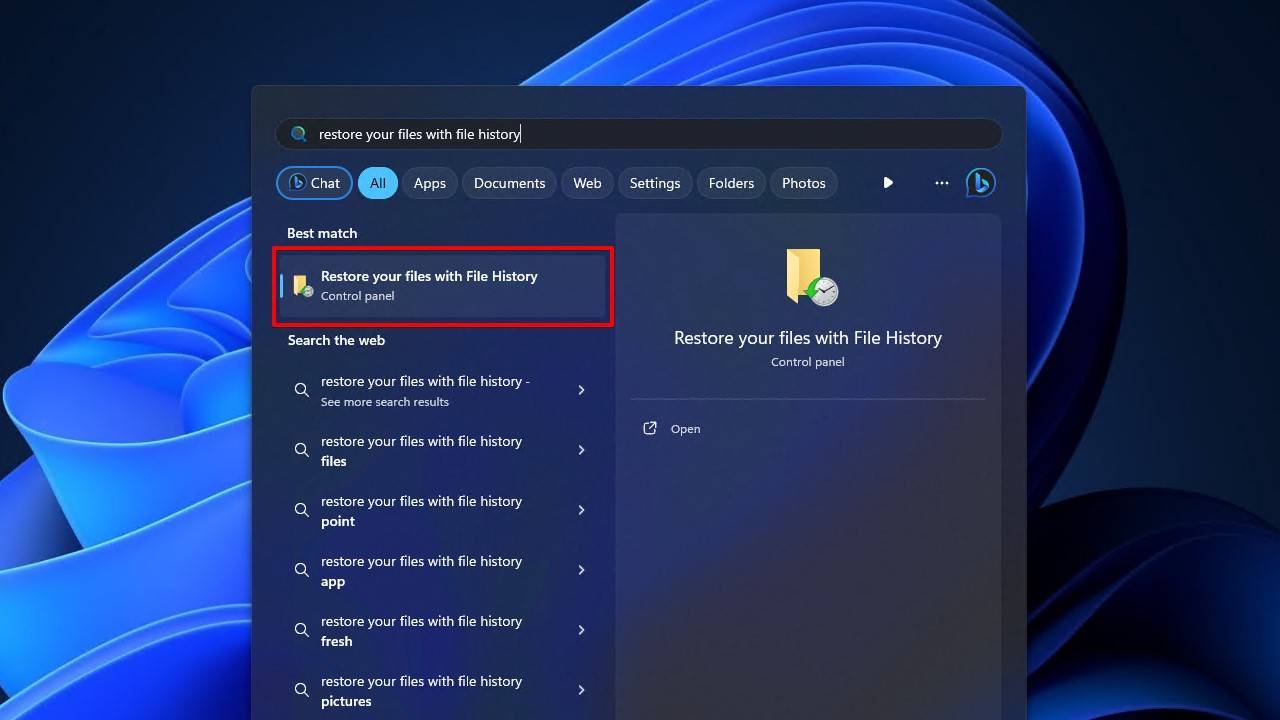This screenshot has width=1280, height=720.
Task: Expand chevron for 'file history fresh' suggestion
Action: tap(581, 630)
